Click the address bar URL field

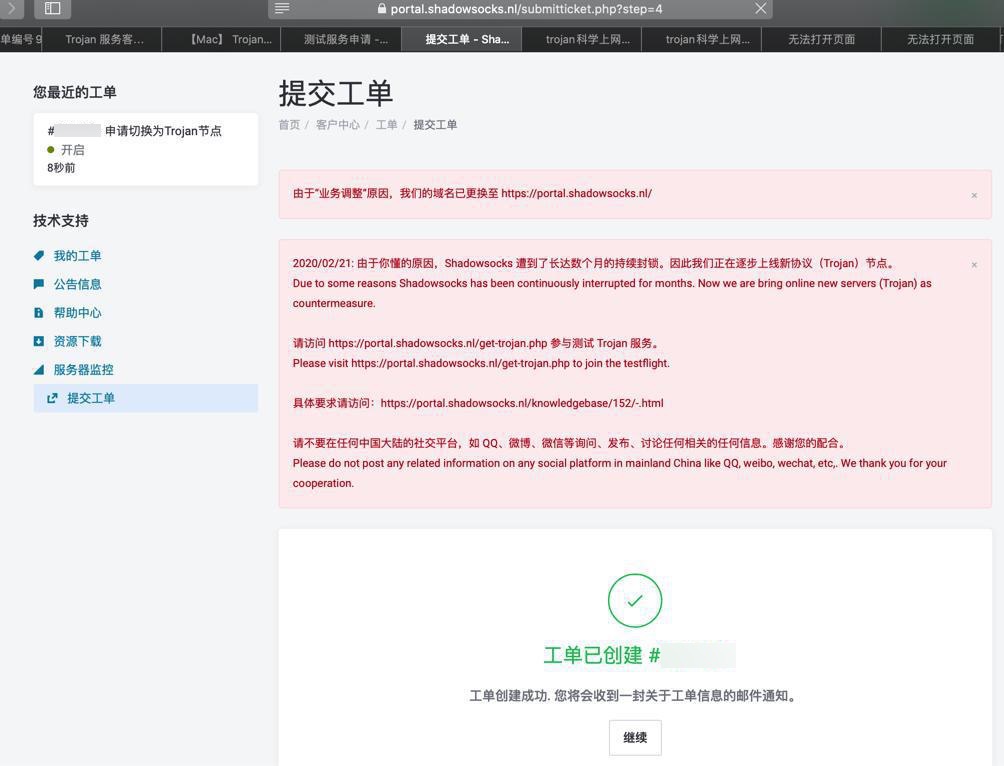(x=520, y=9)
